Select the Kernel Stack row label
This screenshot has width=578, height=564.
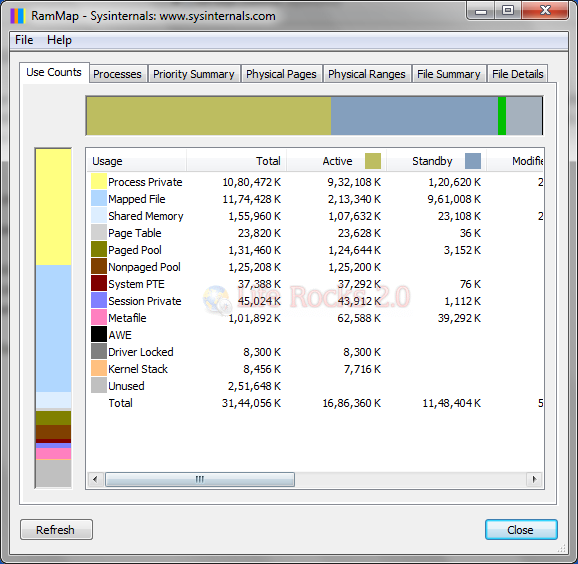tap(138, 369)
